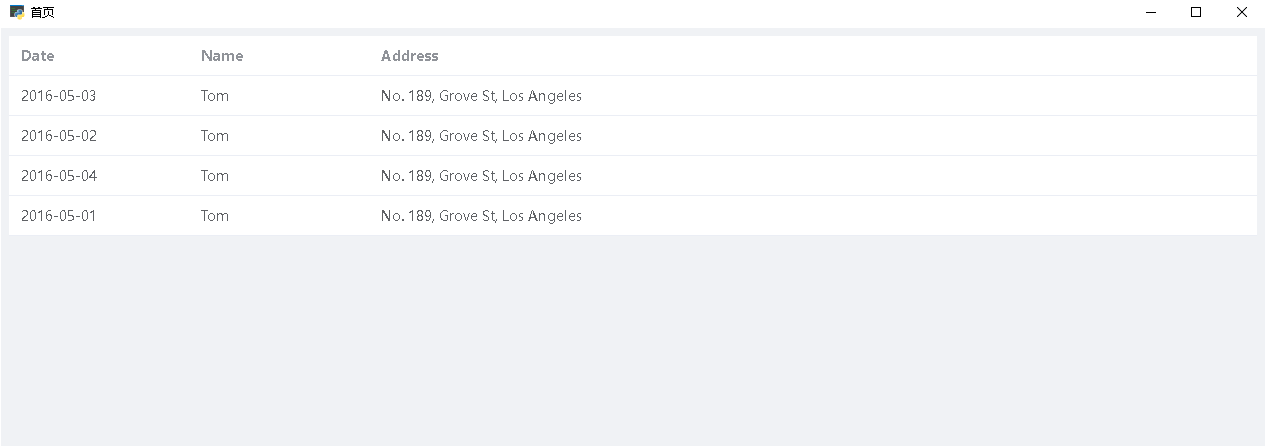Image resolution: width=1266 pixels, height=446 pixels.
Task: Select the 2016-05-01 date cell
Action: click(x=59, y=216)
